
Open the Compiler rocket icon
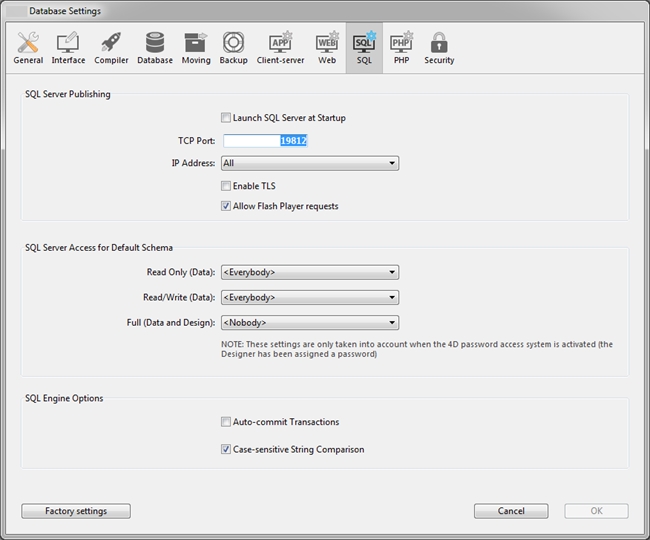[111, 47]
